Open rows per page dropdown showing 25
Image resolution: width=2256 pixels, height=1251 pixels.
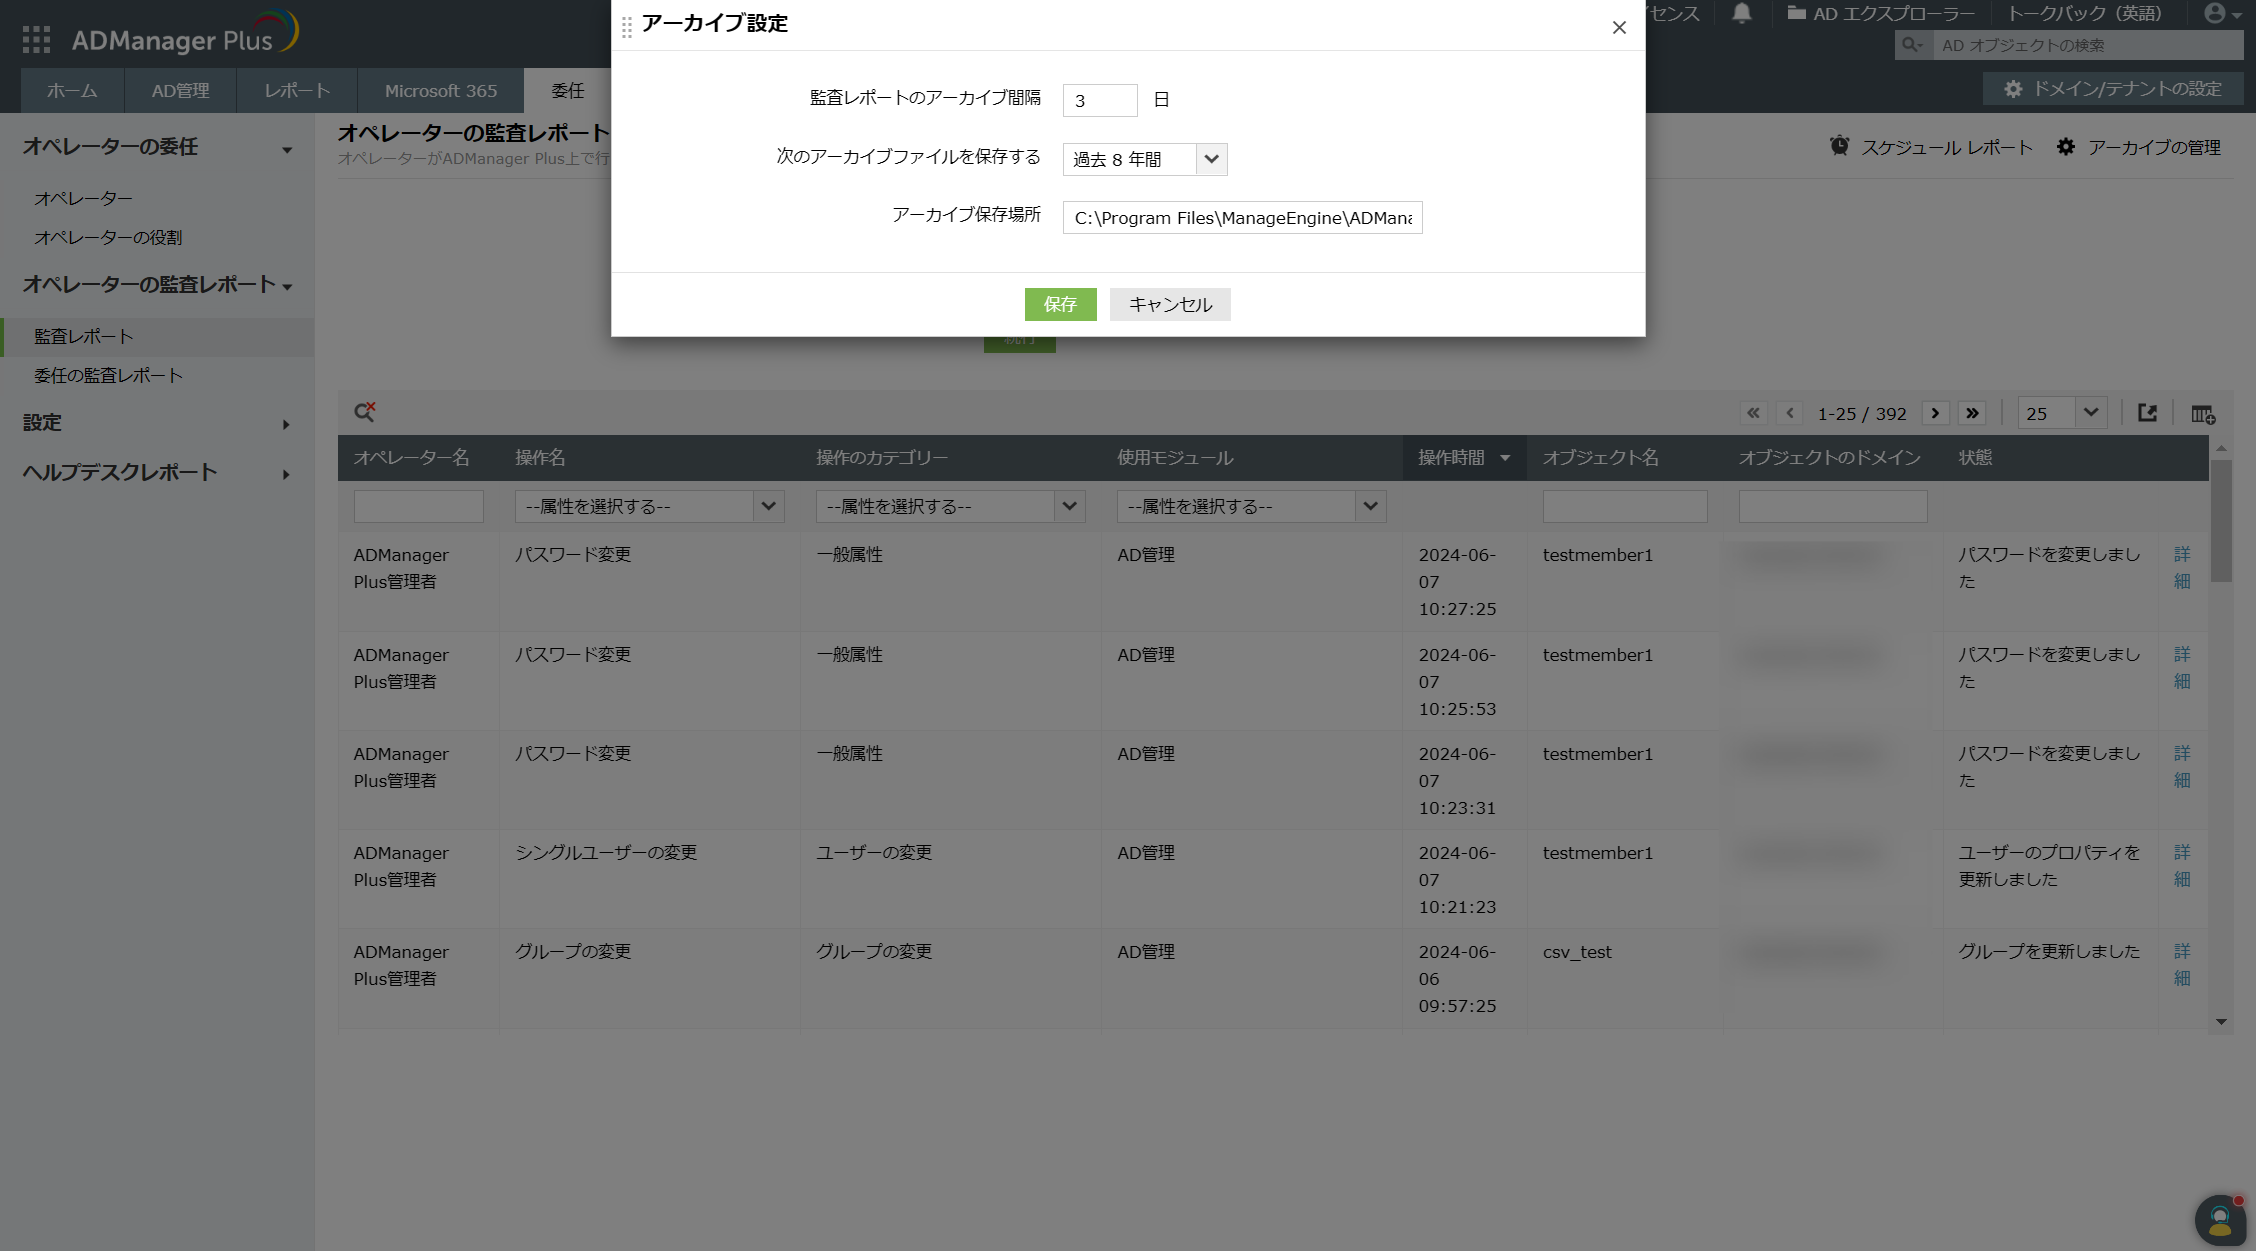(2061, 413)
